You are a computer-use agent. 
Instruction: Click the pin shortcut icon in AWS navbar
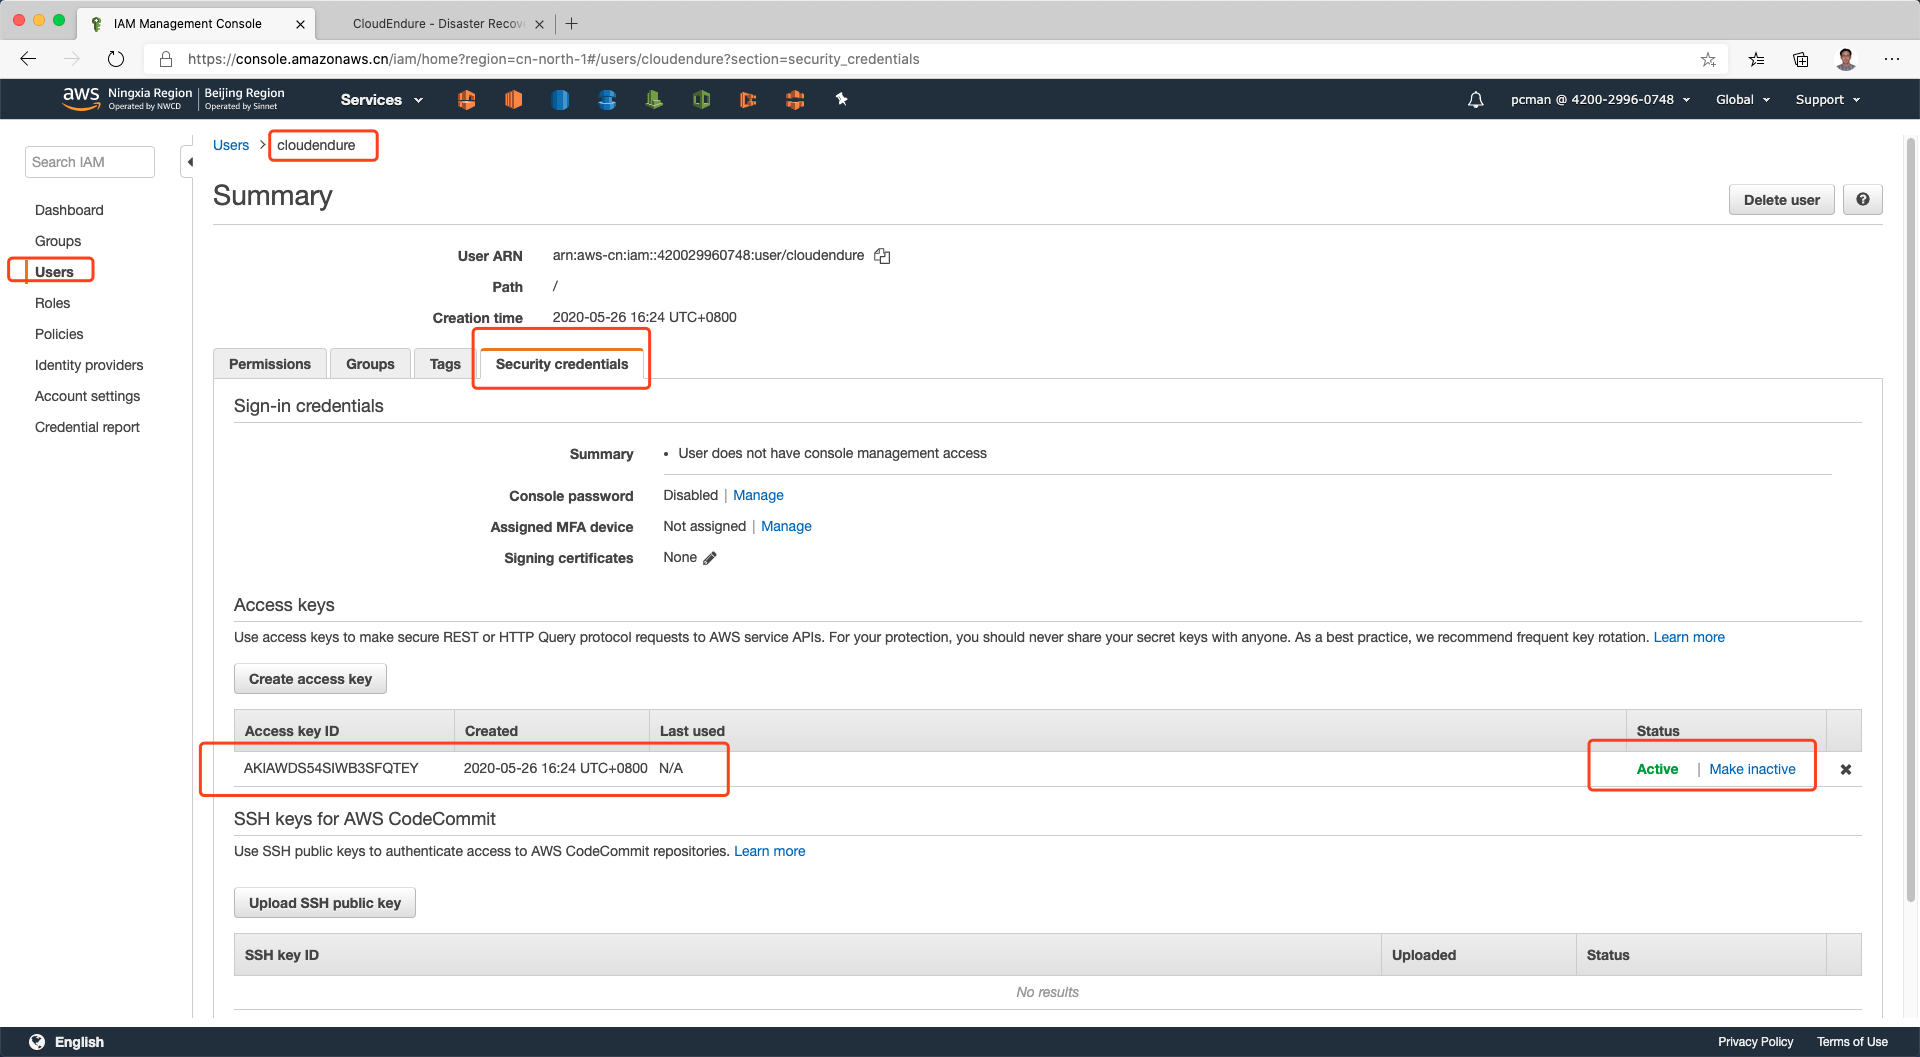pyautogui.click(x=841, y=99)
